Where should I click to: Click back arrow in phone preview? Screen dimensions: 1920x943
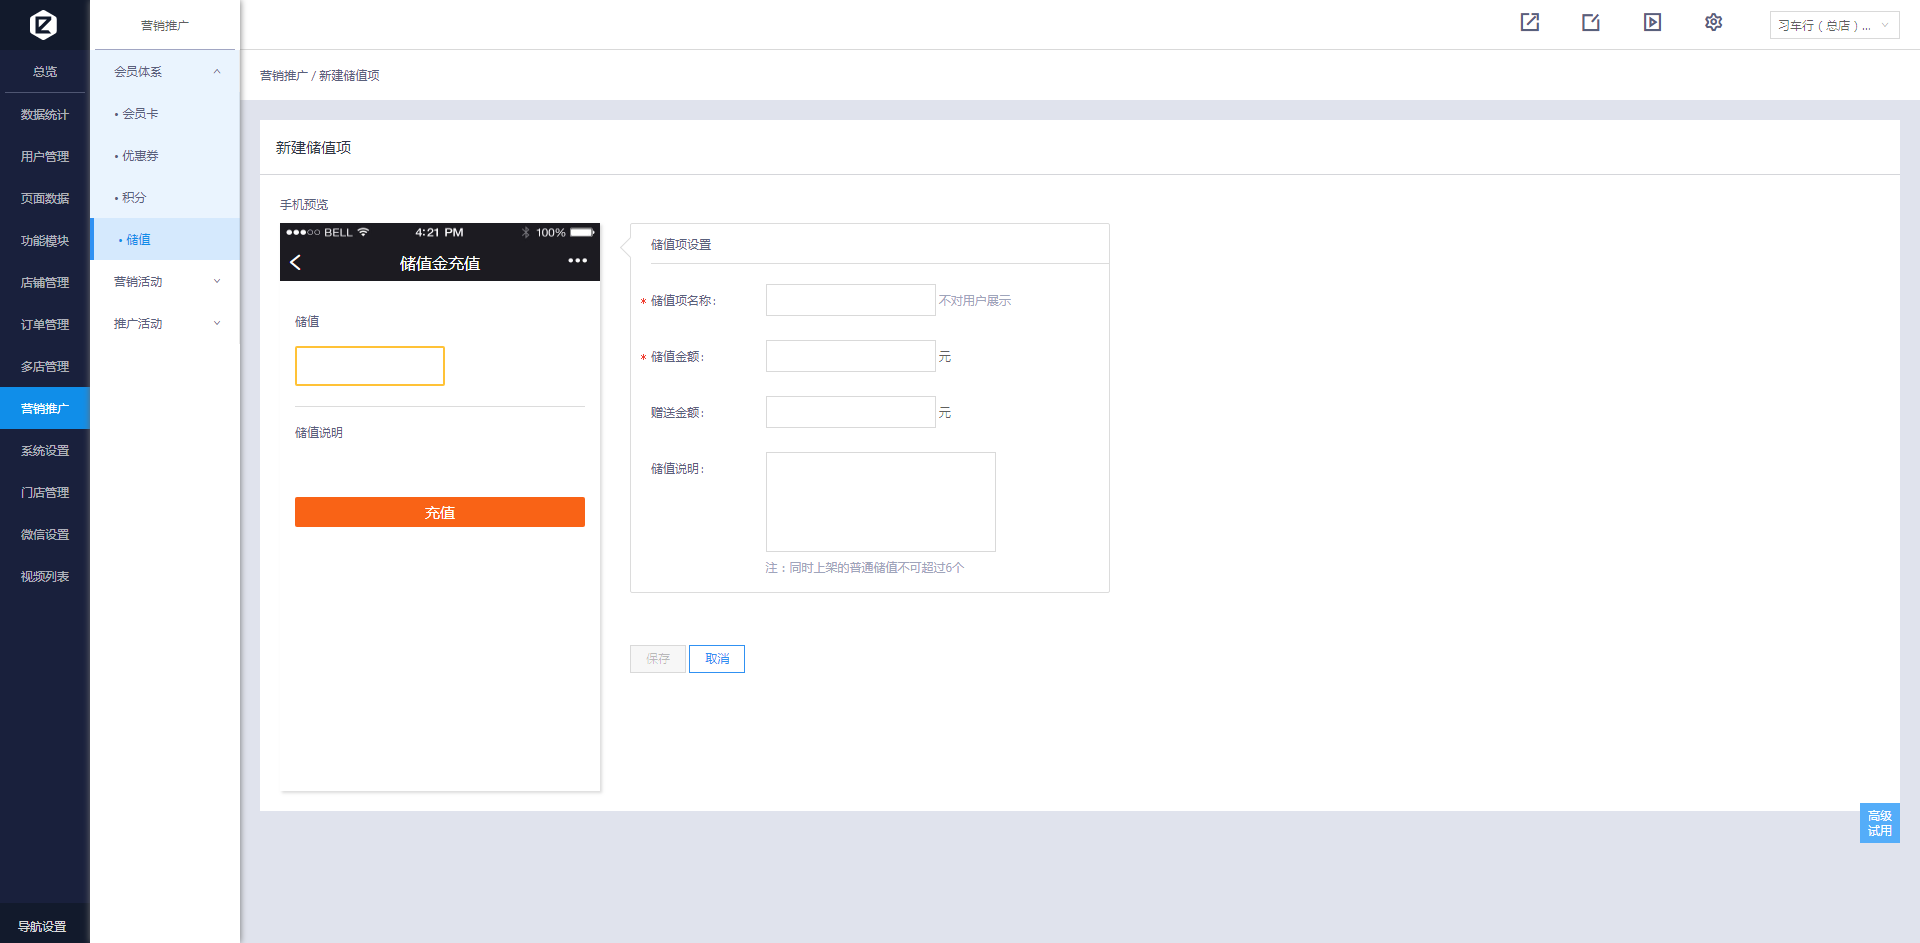click(x=296, y=262)
